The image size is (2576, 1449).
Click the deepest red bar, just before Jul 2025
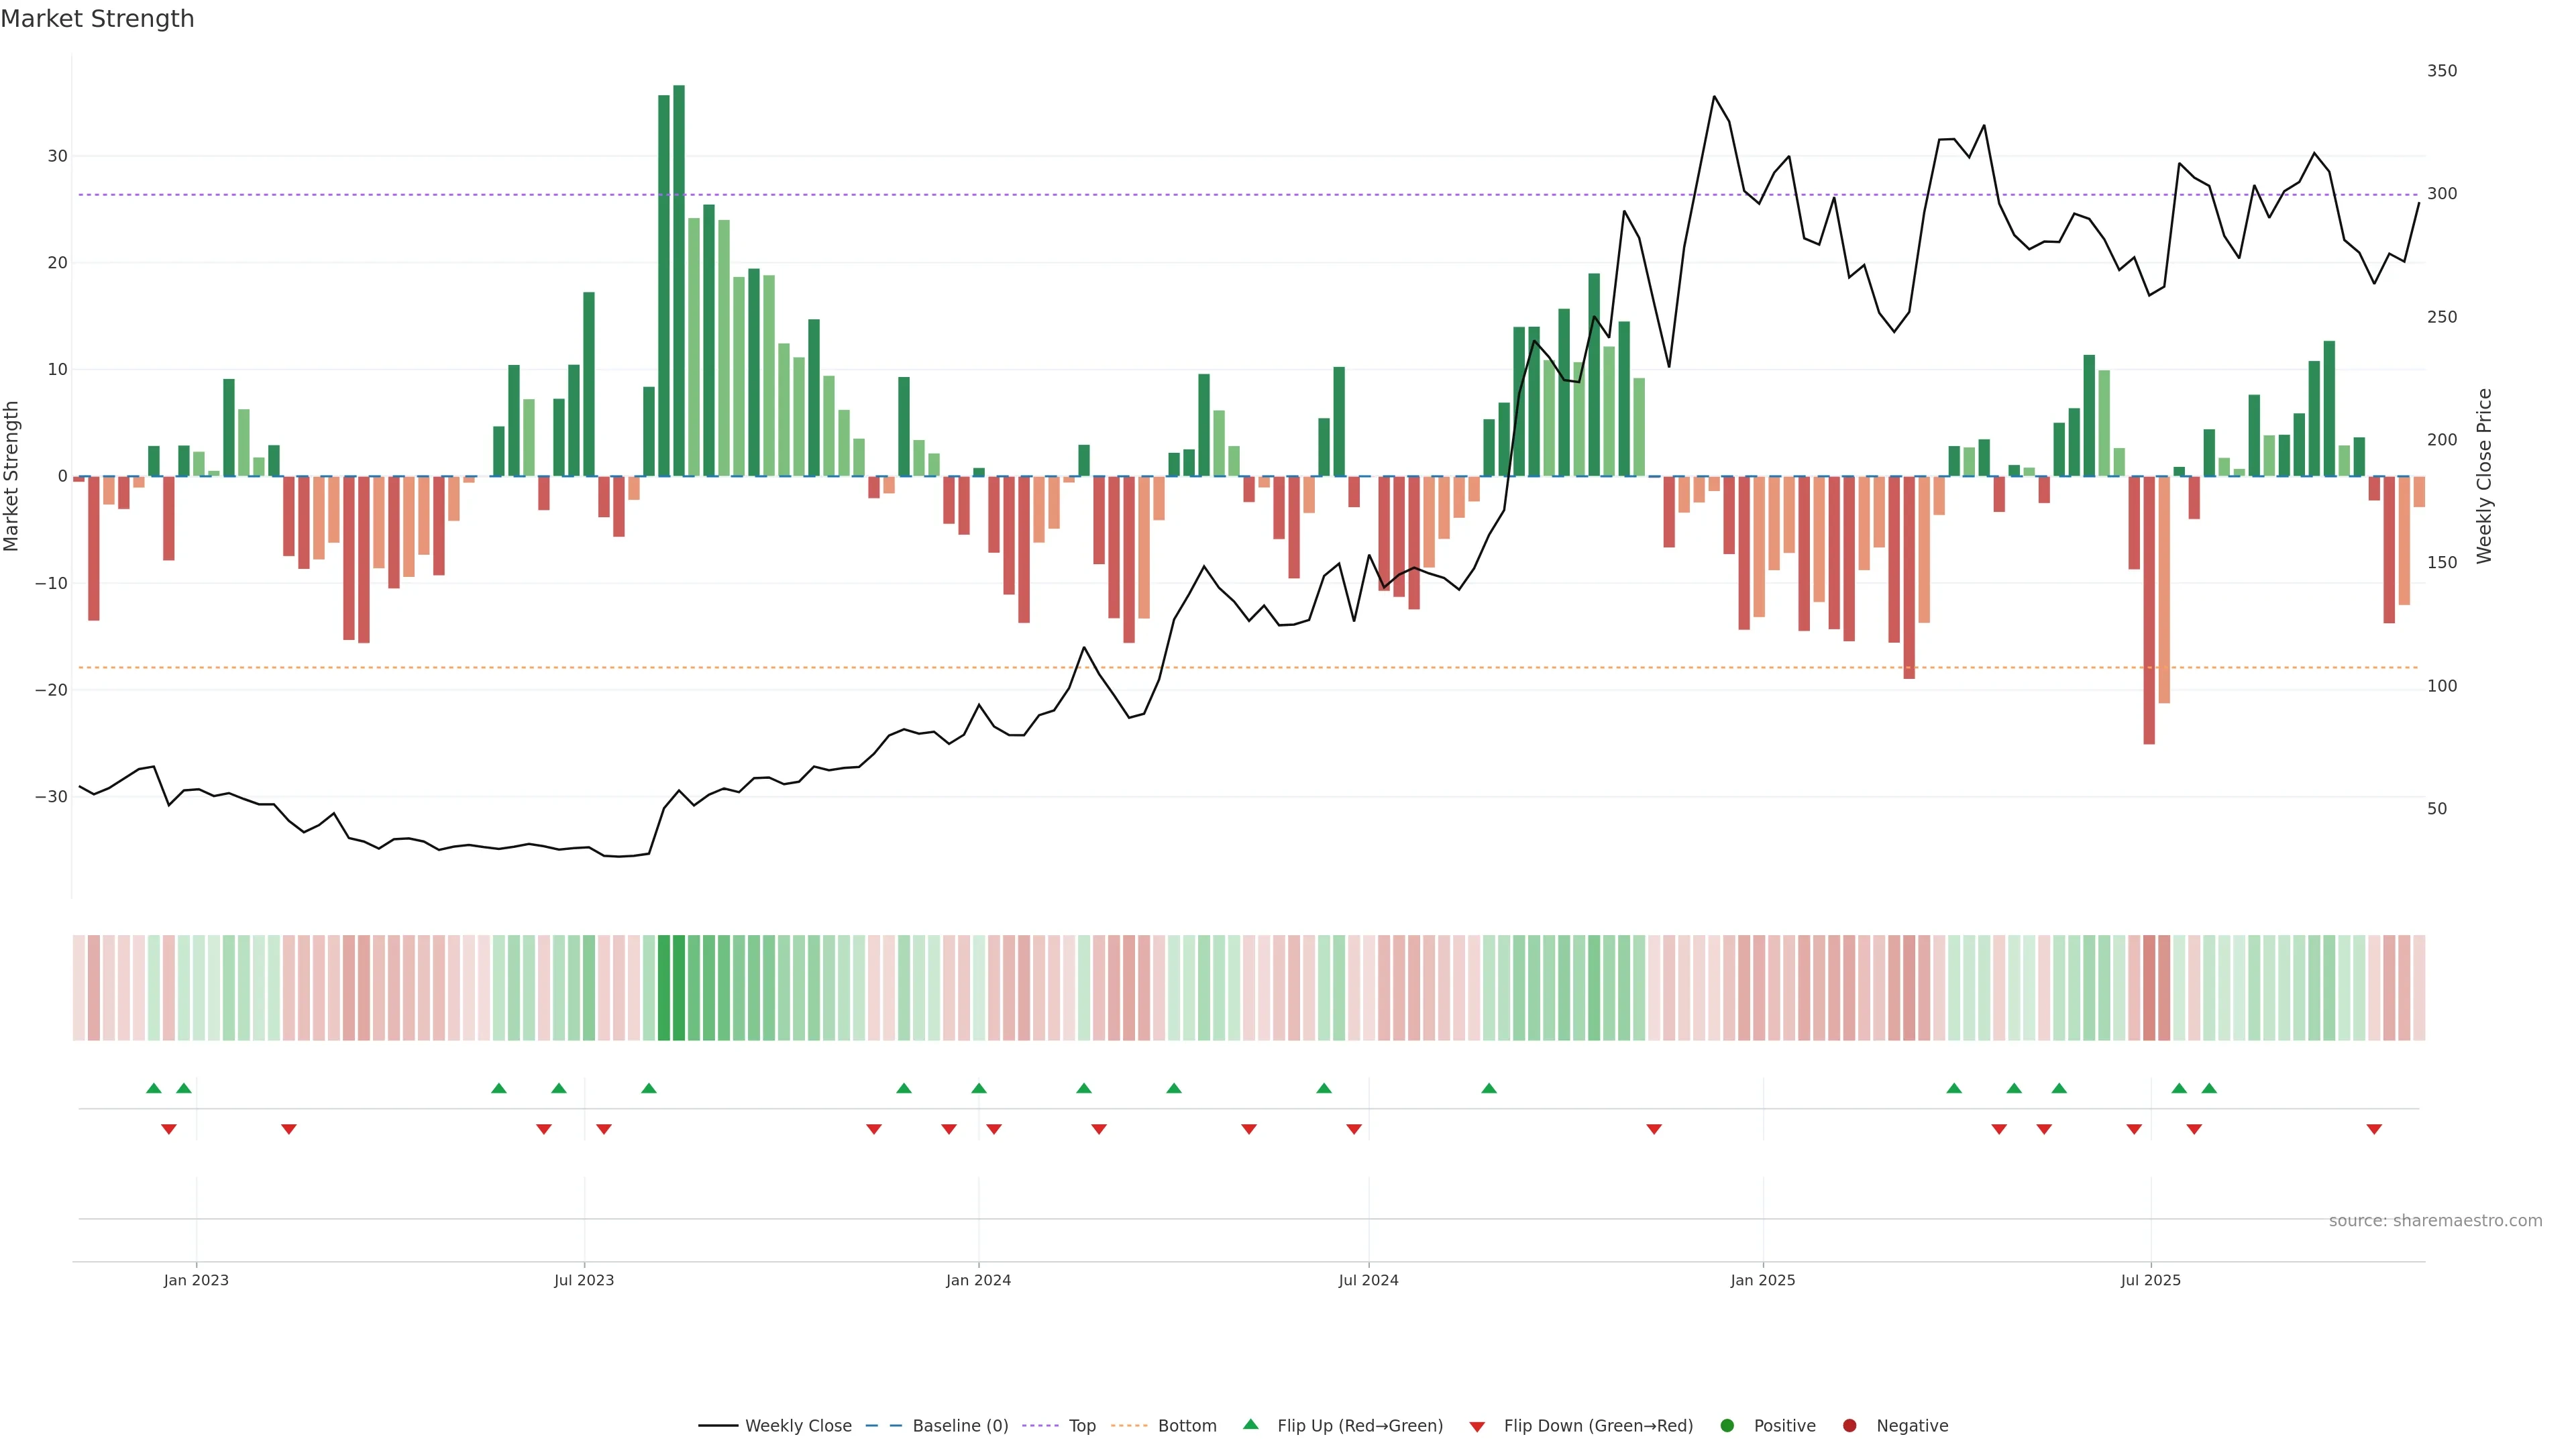click(2149, 610)
